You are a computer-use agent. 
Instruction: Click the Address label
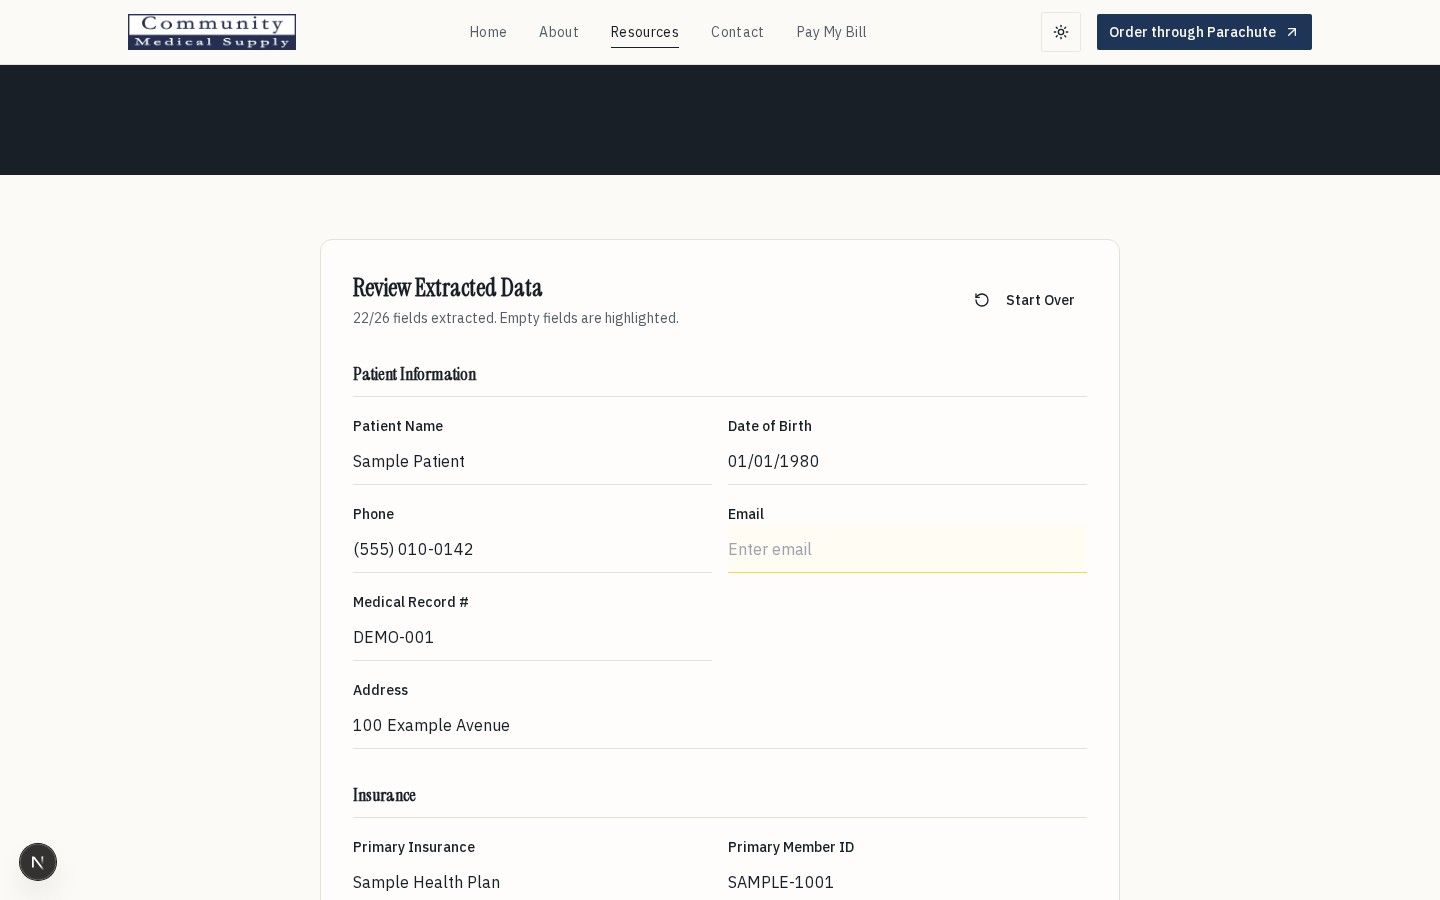coord(380,690)
